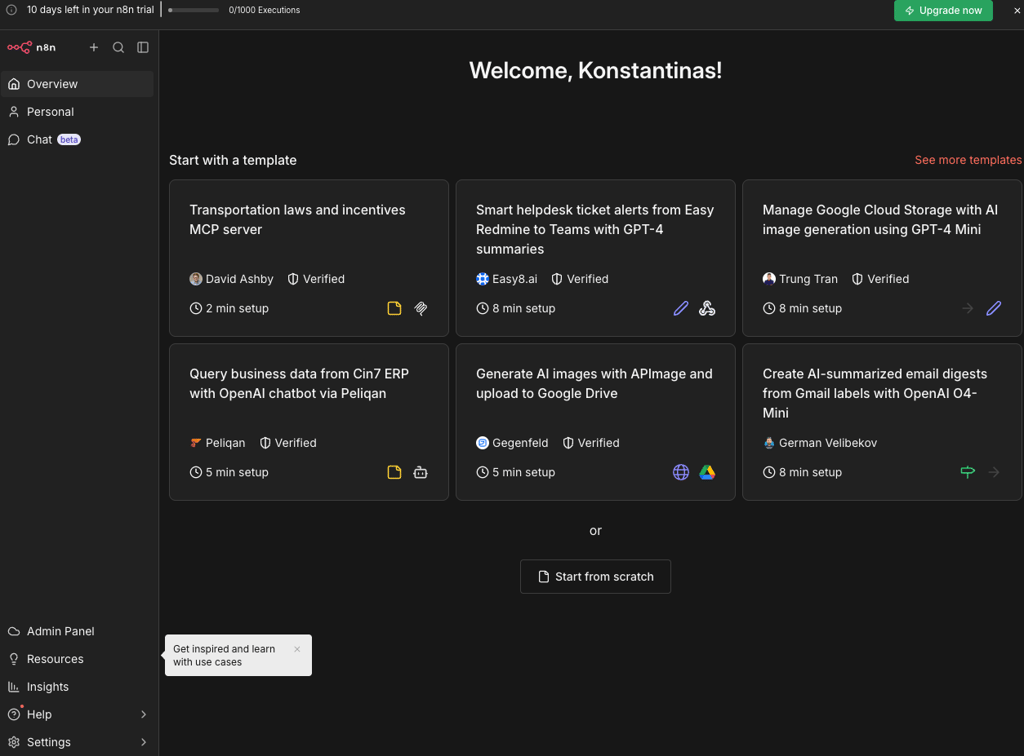Open Manage Google Cloud Storage template
Image resolution: width=1024 pixels, height=756 pixels.
point(882,258)
